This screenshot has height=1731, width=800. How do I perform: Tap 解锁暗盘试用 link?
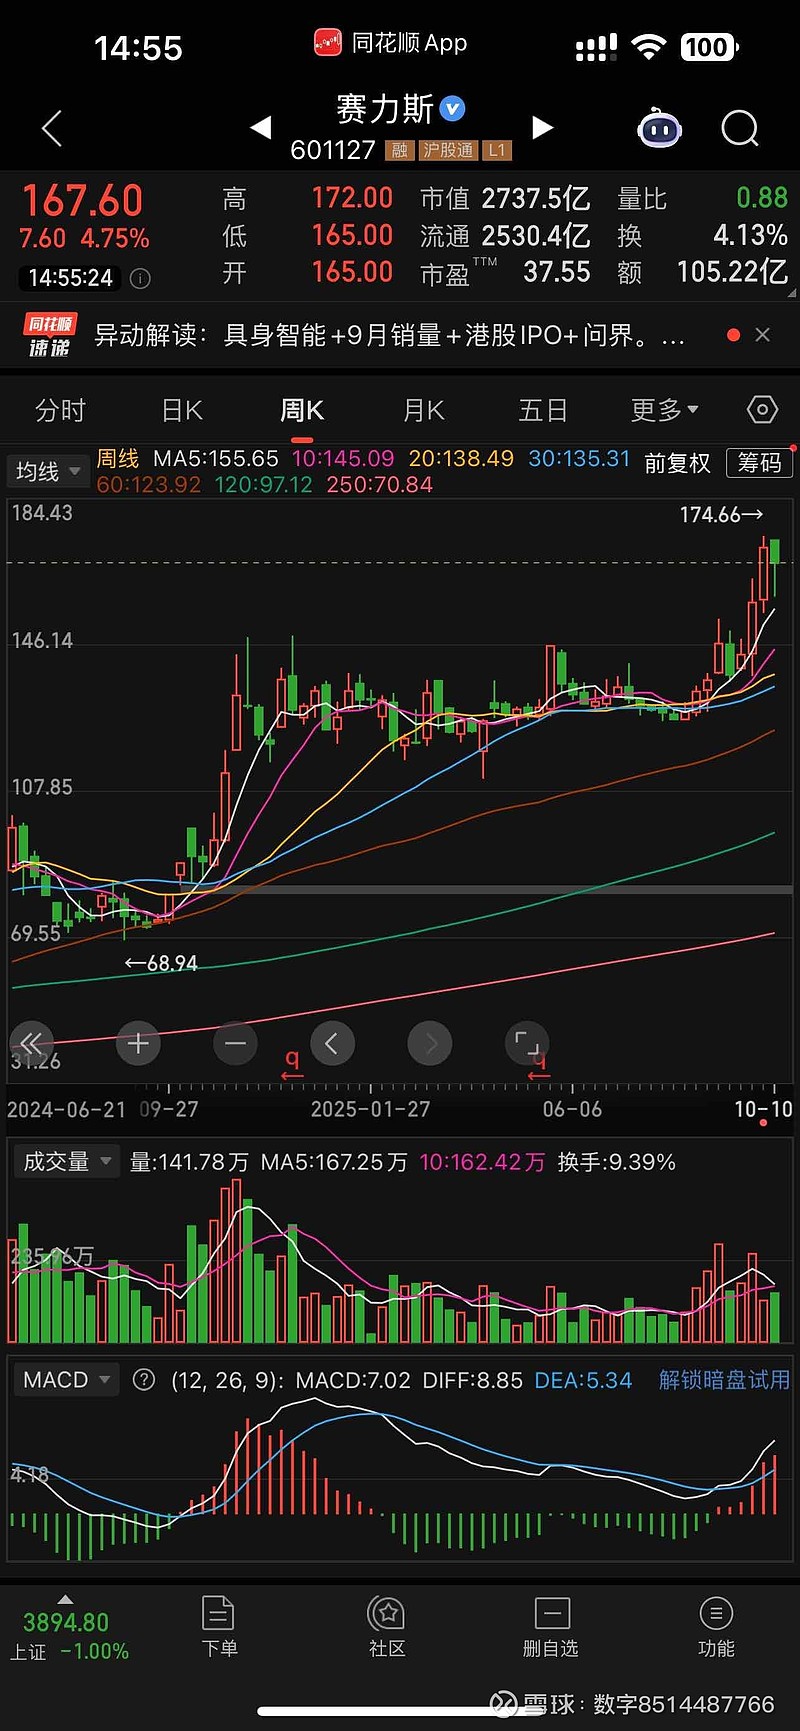(x=724, y=1380)
